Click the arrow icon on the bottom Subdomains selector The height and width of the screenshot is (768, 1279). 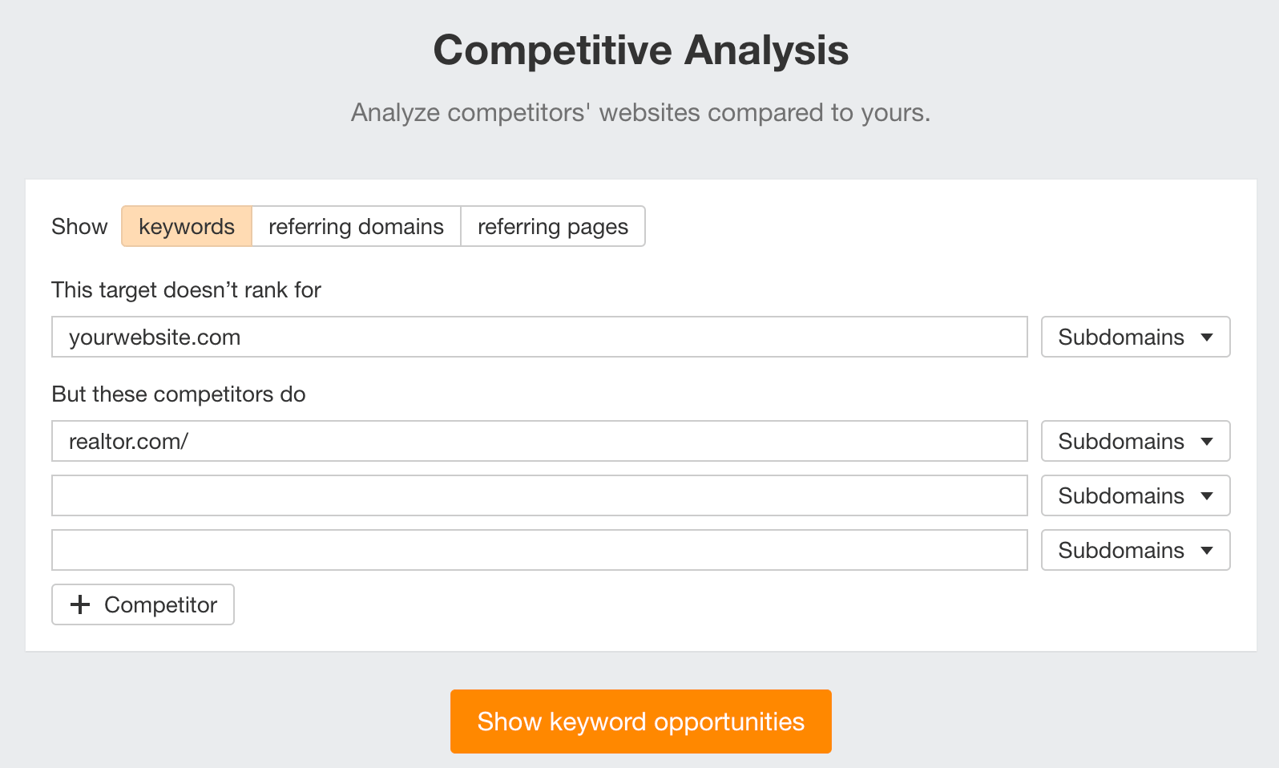pos(1207,550)
